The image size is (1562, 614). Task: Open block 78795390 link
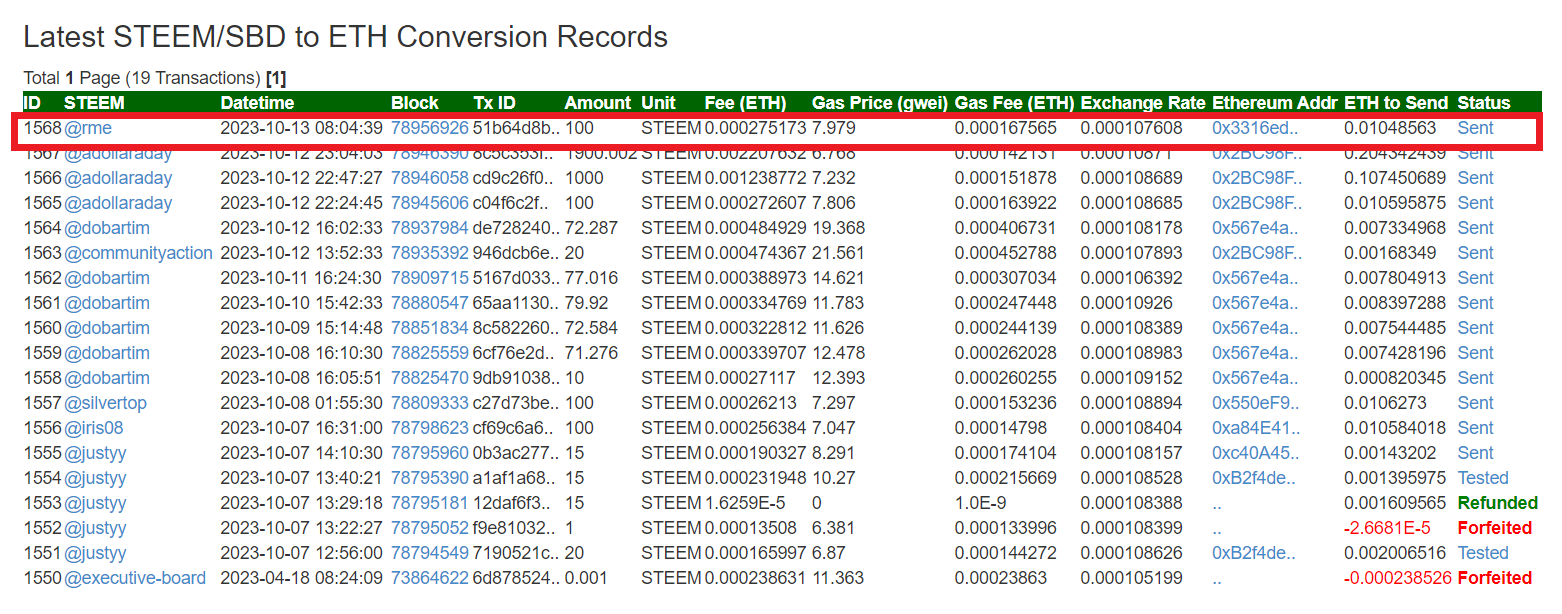(430, 478)
